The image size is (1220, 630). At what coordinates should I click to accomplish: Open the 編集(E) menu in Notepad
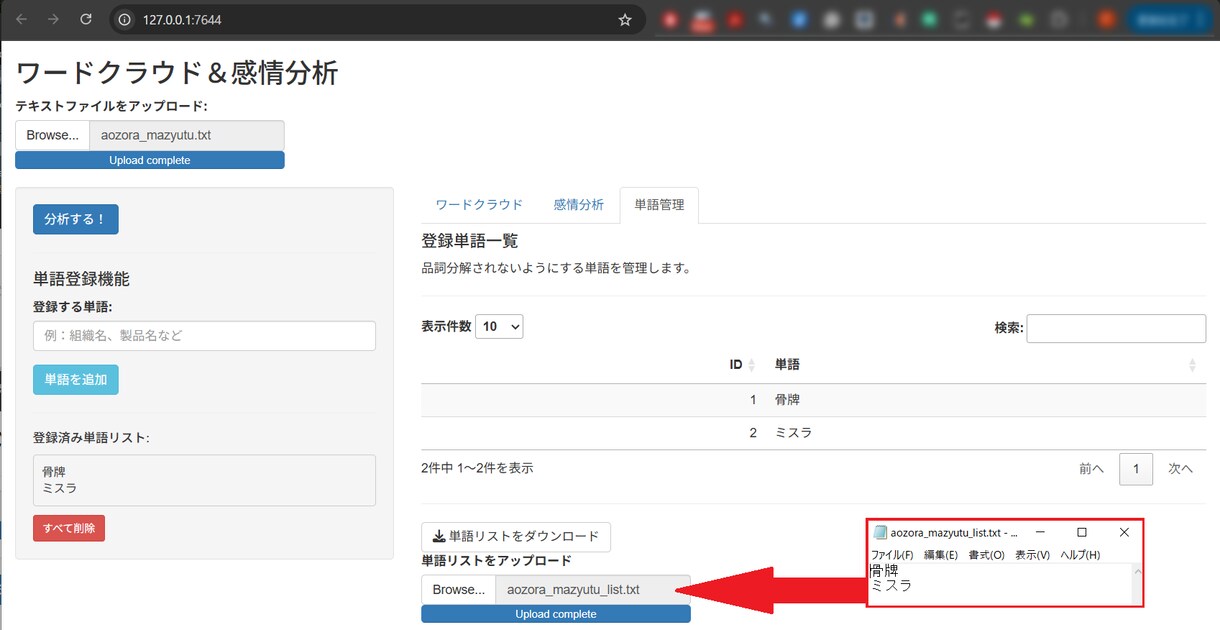coord(941,555)
